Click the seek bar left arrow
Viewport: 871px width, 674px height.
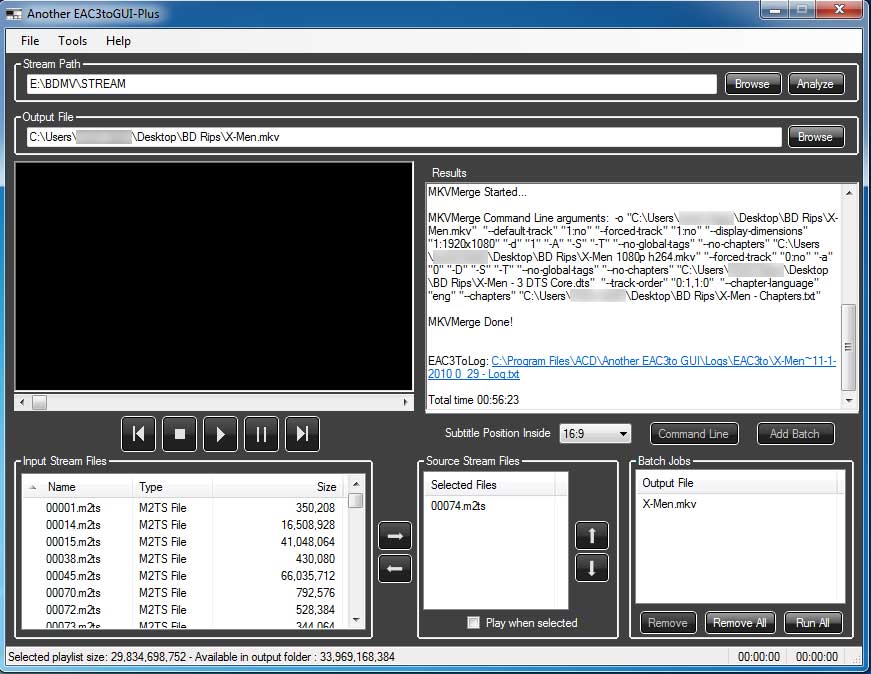pos(22,402)
